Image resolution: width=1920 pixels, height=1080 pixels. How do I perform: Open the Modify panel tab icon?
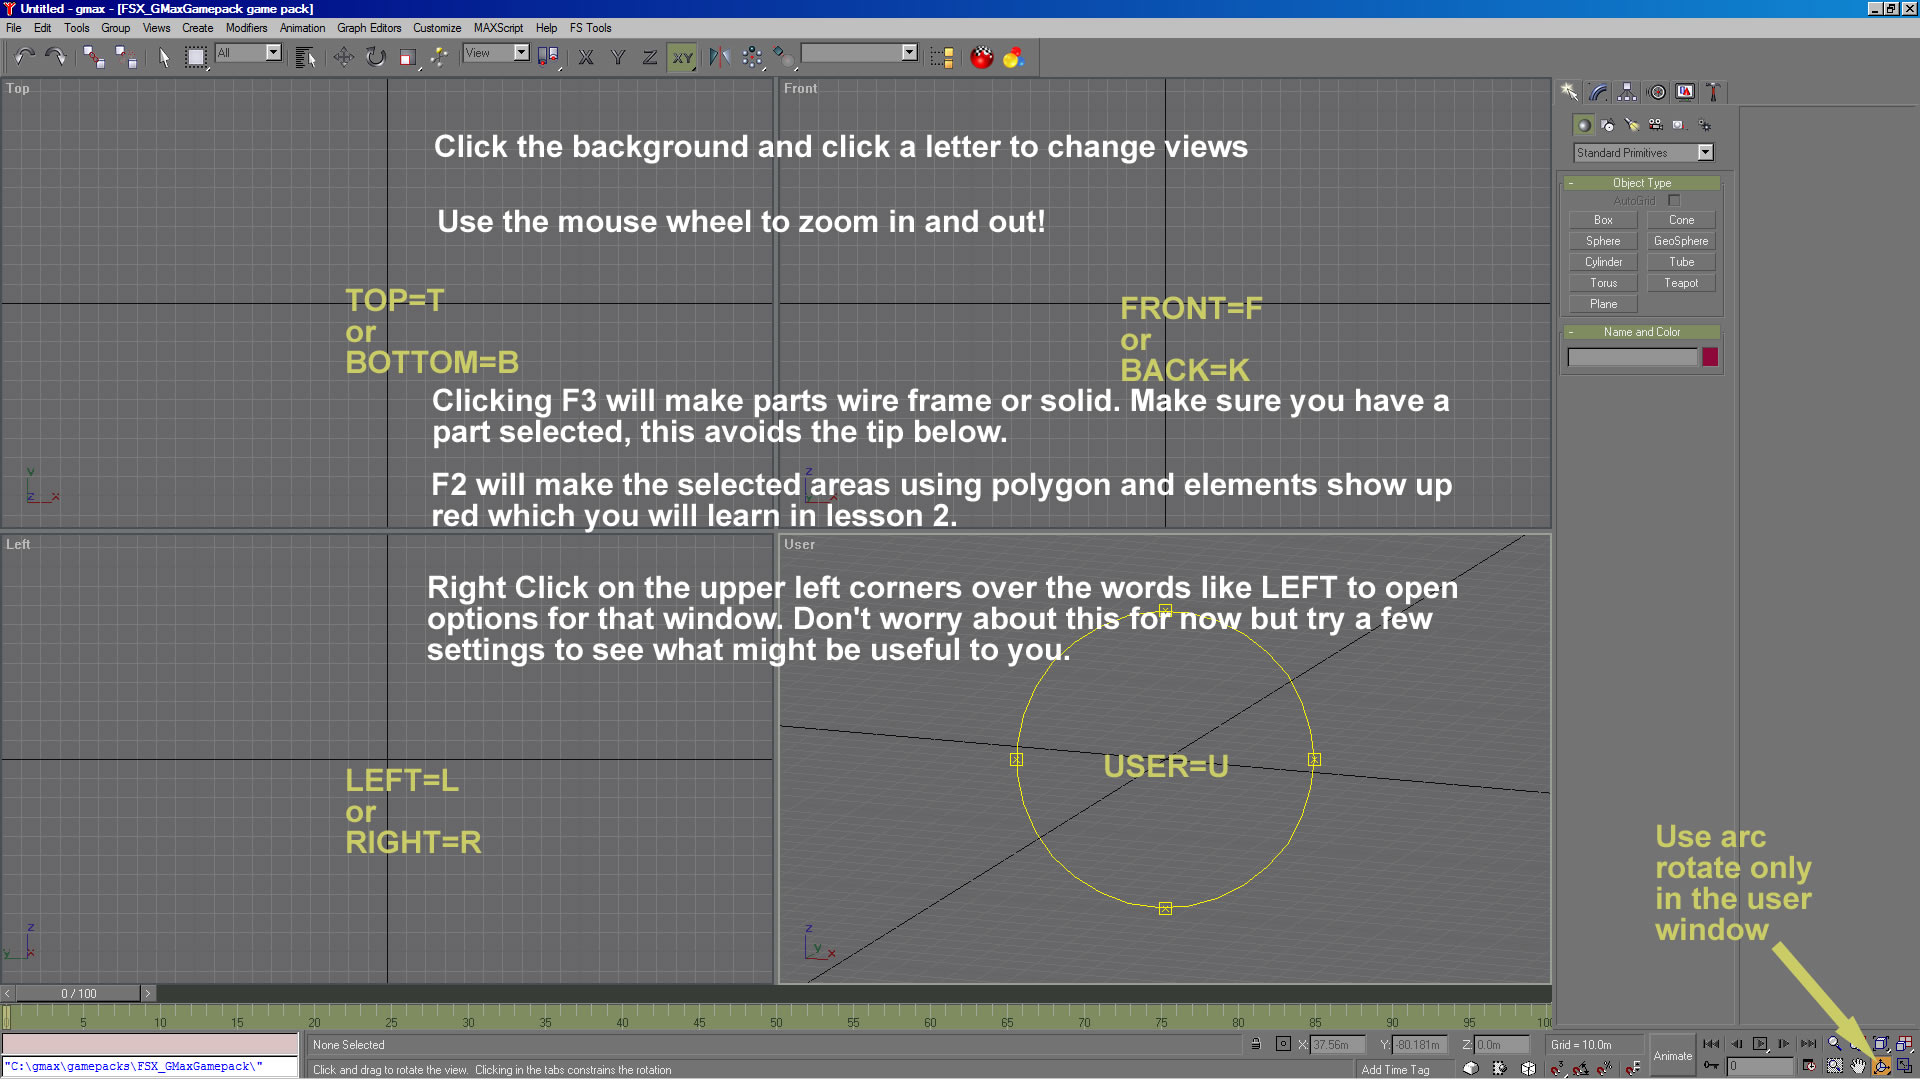[x=1598, y=92]
